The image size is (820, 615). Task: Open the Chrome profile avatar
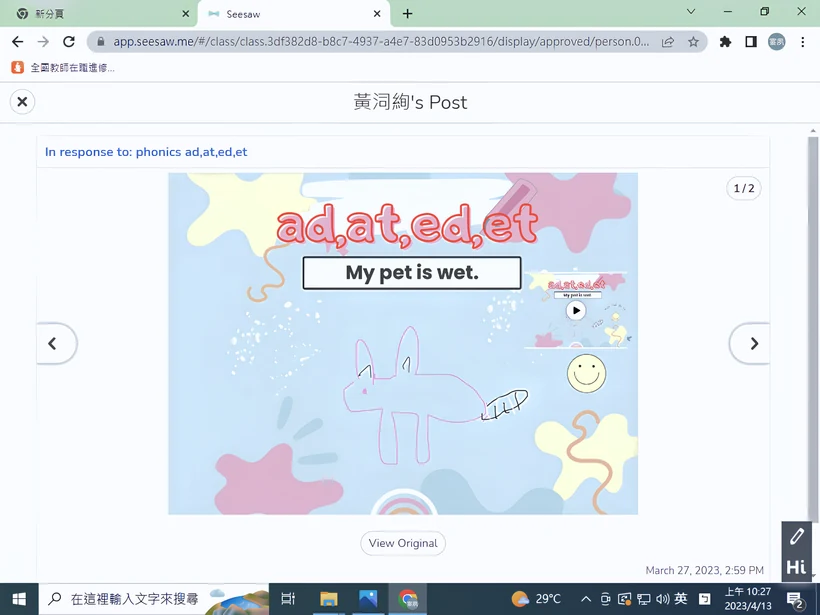(x=777, y=42)
